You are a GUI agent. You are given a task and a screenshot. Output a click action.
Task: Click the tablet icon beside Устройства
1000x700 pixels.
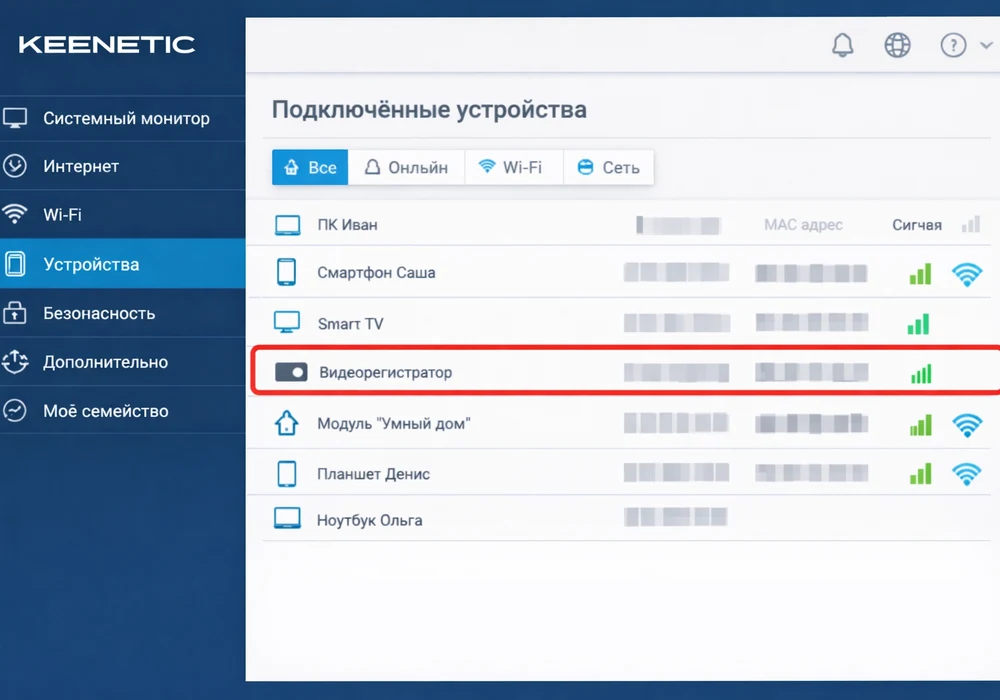pos(15,263)
